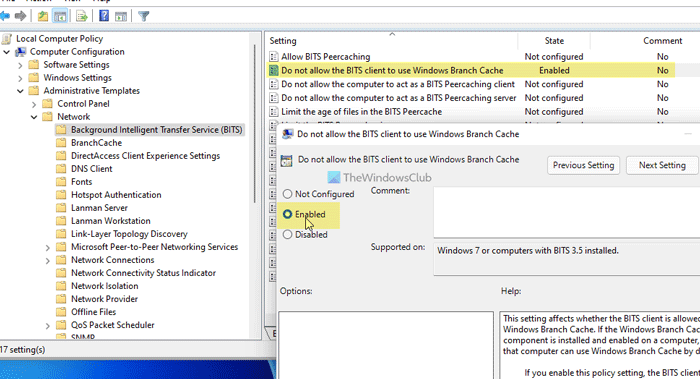Select the Control Panel tree label
This screenshot has width=700, height=379.
tap(83, 104)
